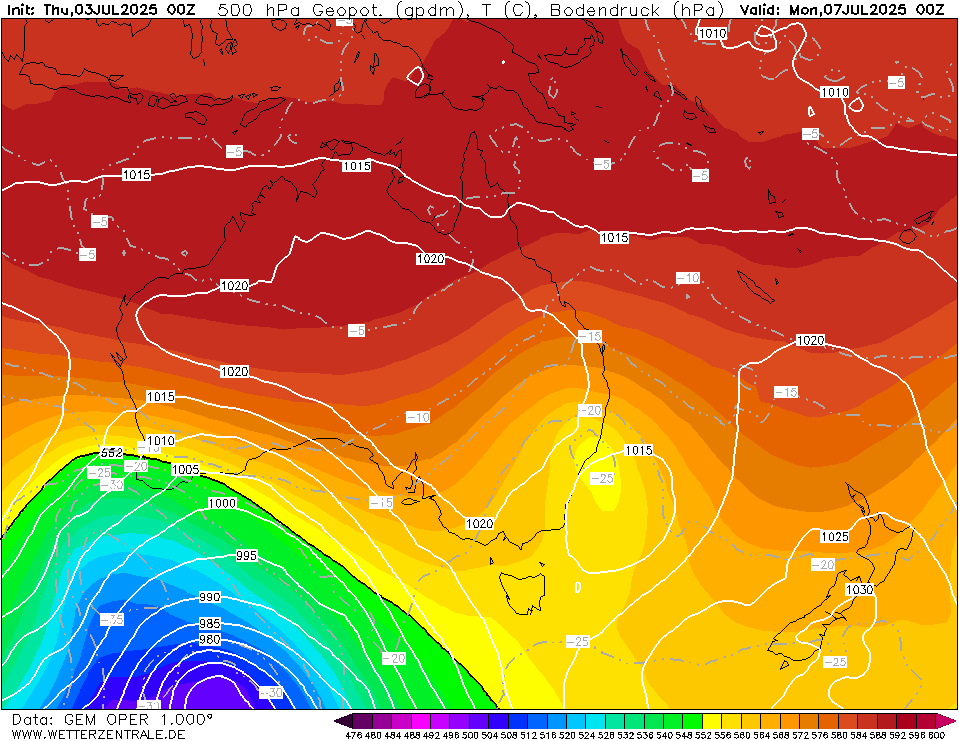Click the 584 value in the legend
Viewport: 959px width, 741px height.
click(857, 735)
